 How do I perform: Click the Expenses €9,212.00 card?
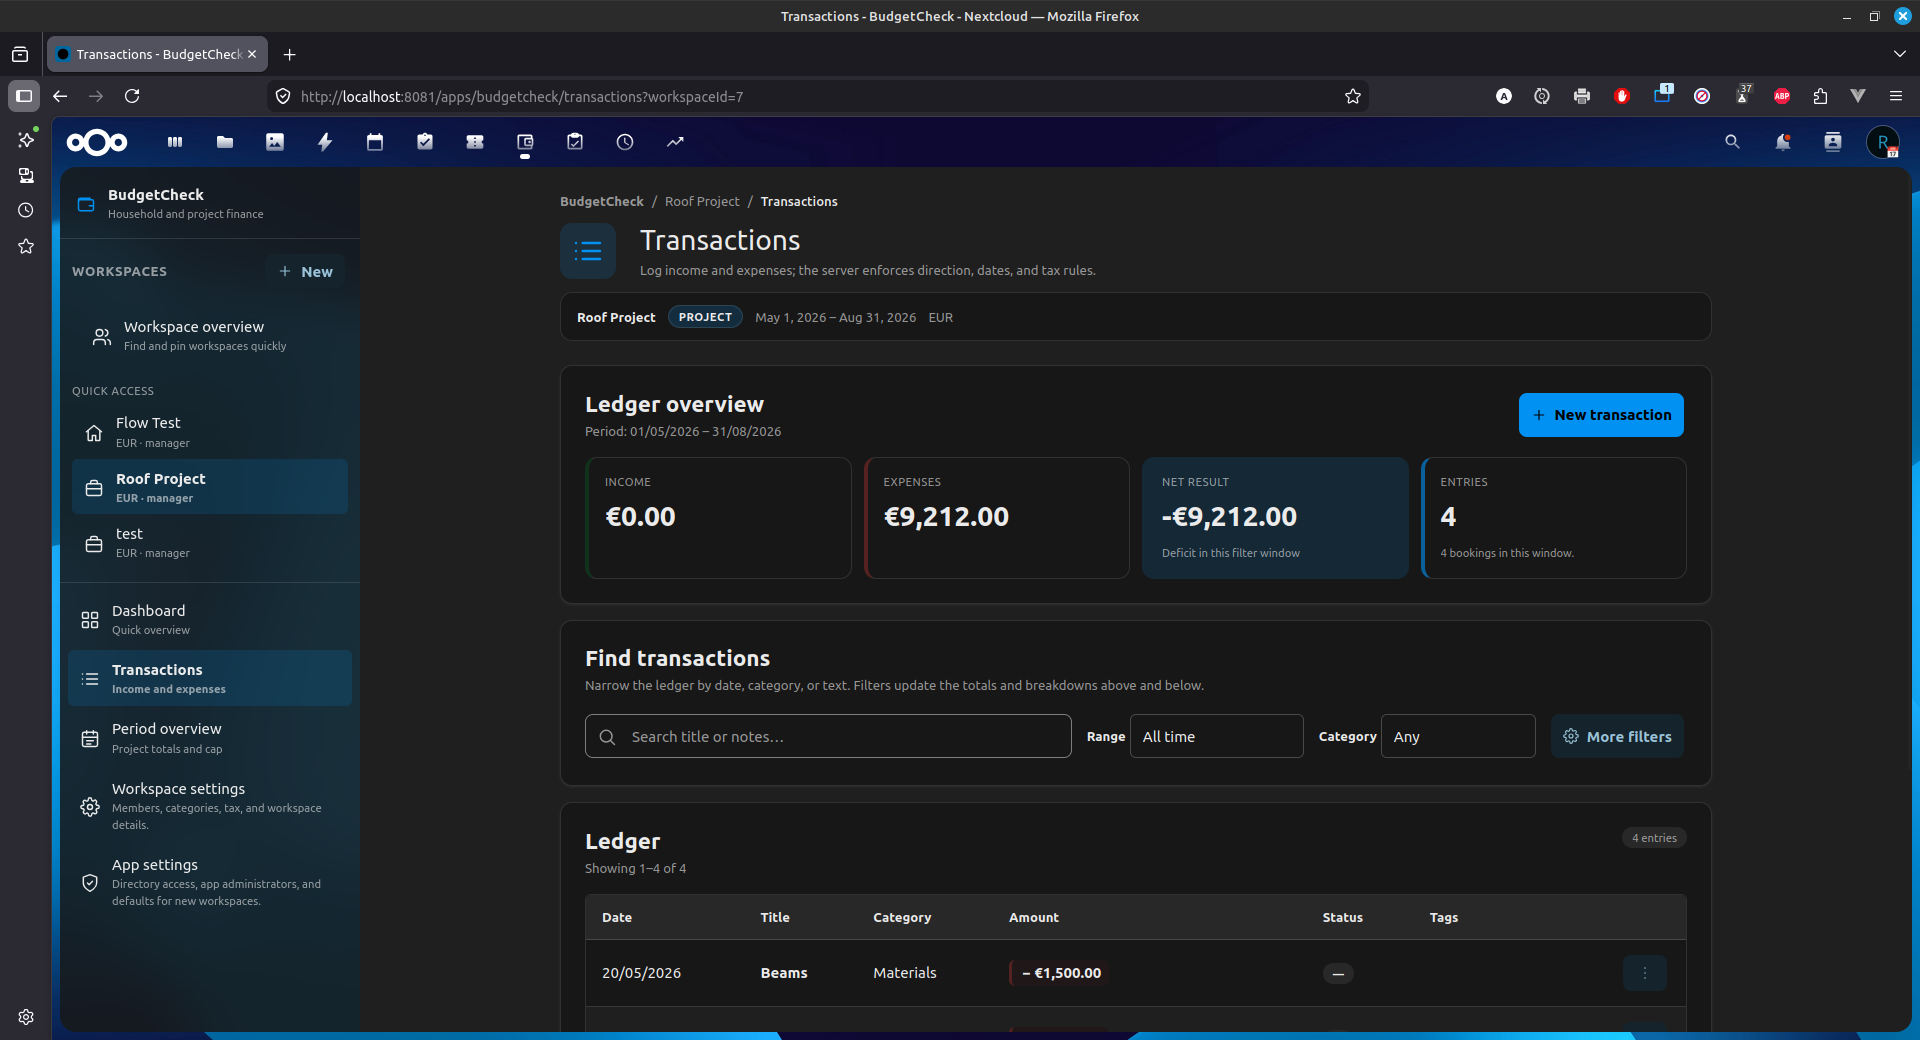(x=997, y=518)
